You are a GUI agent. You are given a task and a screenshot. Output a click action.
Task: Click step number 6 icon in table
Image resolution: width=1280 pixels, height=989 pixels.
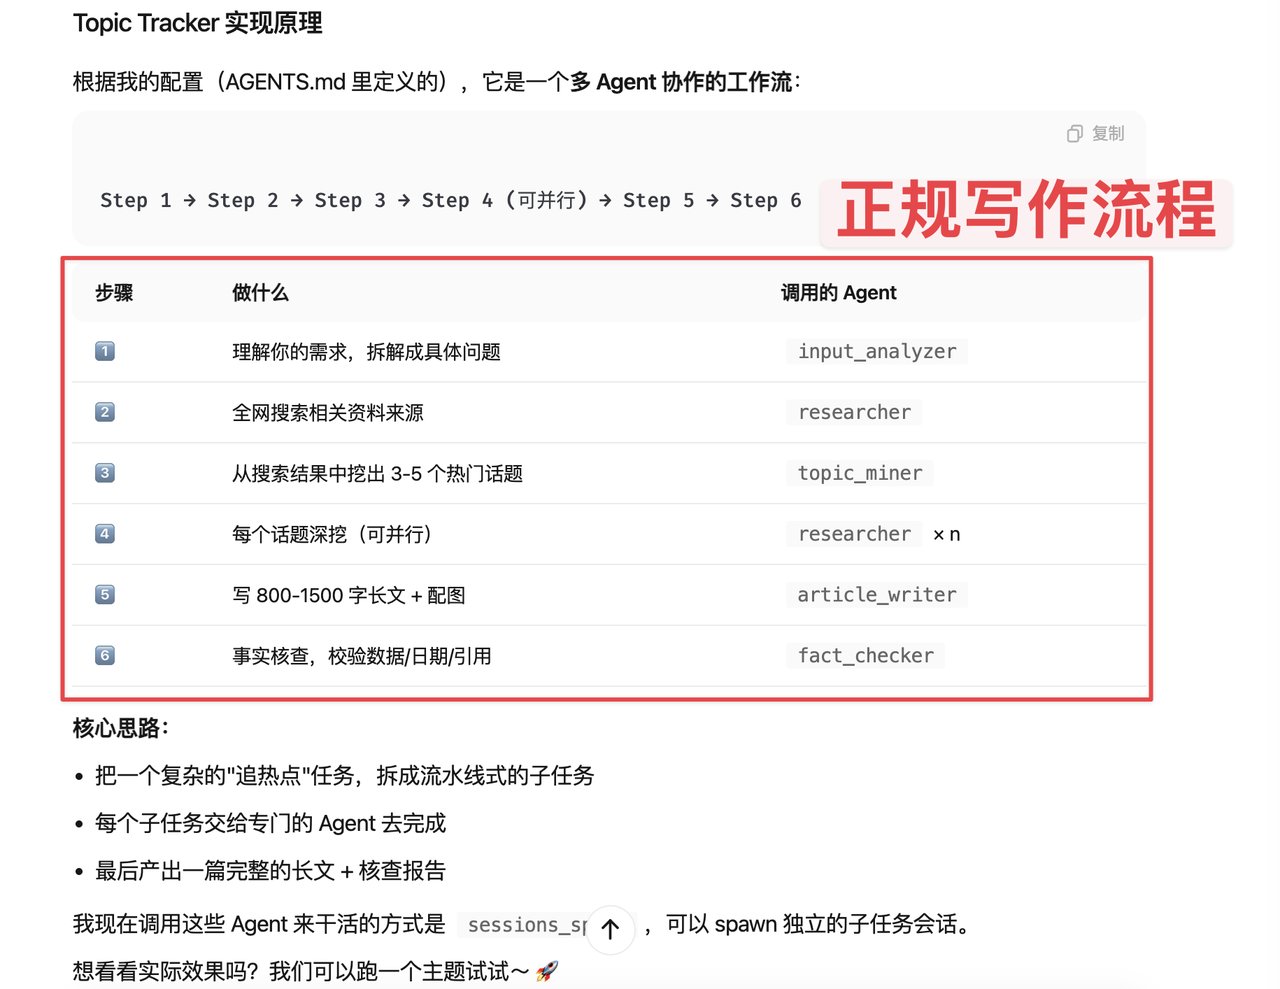[105, 656]
